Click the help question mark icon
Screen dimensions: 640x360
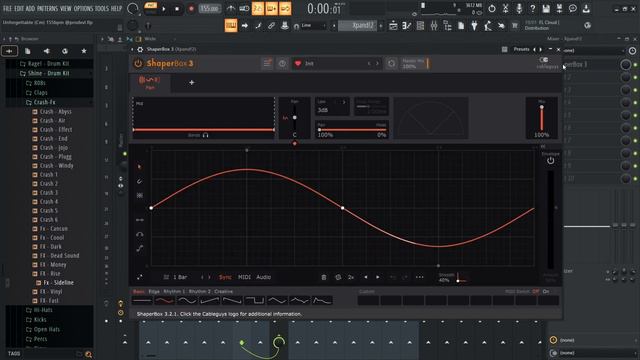click(x=532, y=9)
